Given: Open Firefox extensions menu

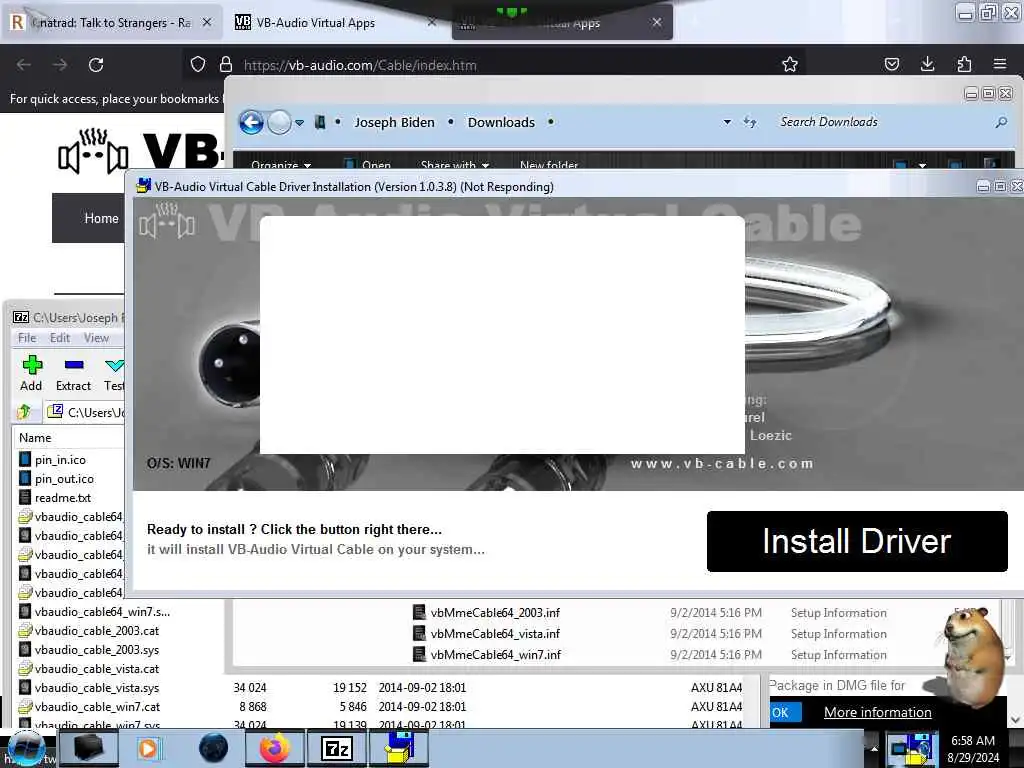Looking at the screenshot, I should tap(964, 64).
